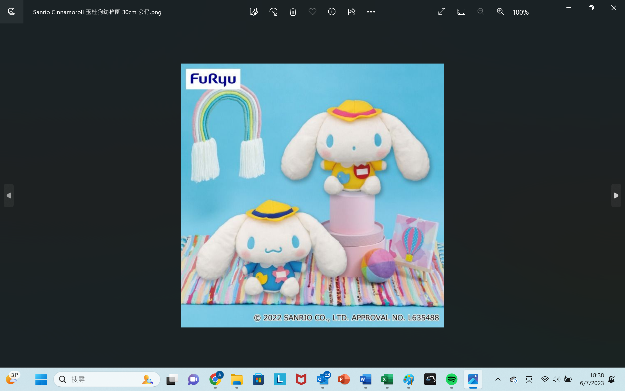Expand the hidden system tray icons chevron
The height and width of the screenshot is (391, 625).
(497, 379)
